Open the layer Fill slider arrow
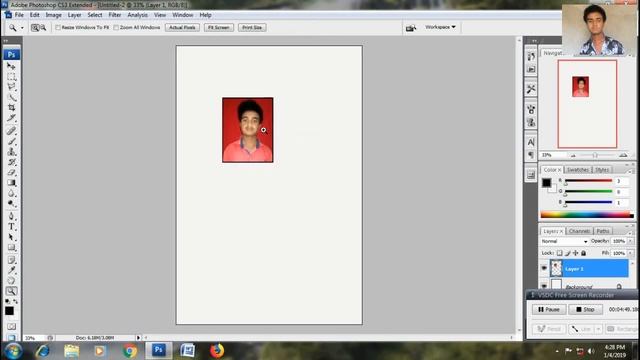 click(631, 253)
